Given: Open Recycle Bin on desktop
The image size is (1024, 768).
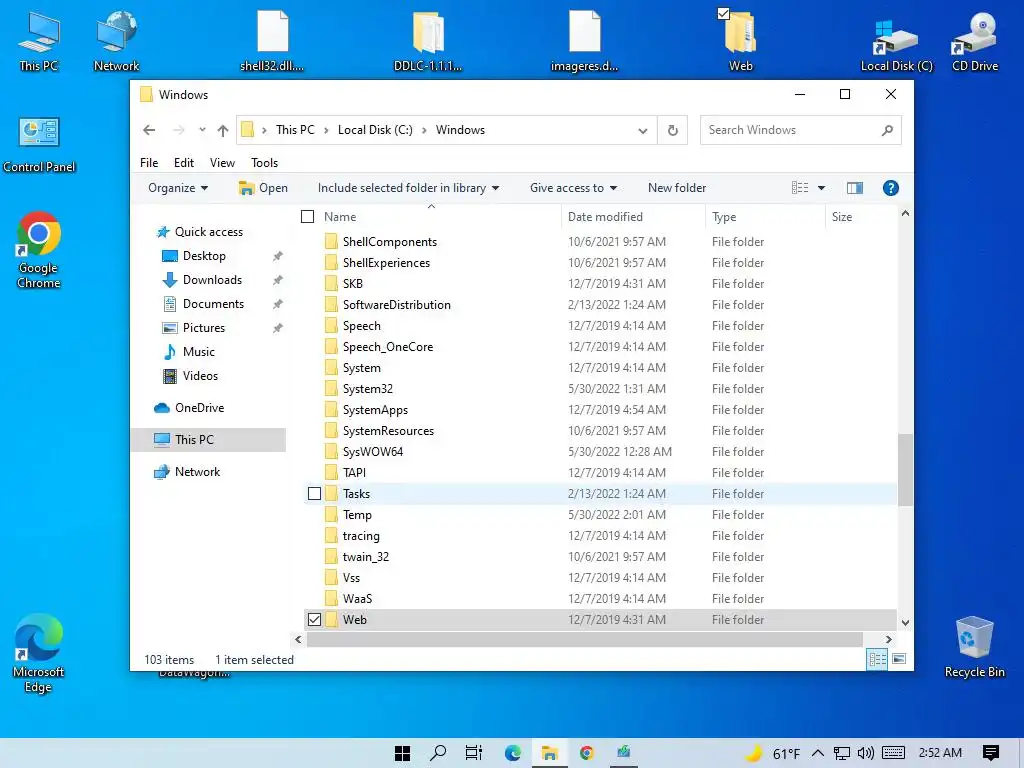Looking at the screenshot, I should (x=974, y=647).
